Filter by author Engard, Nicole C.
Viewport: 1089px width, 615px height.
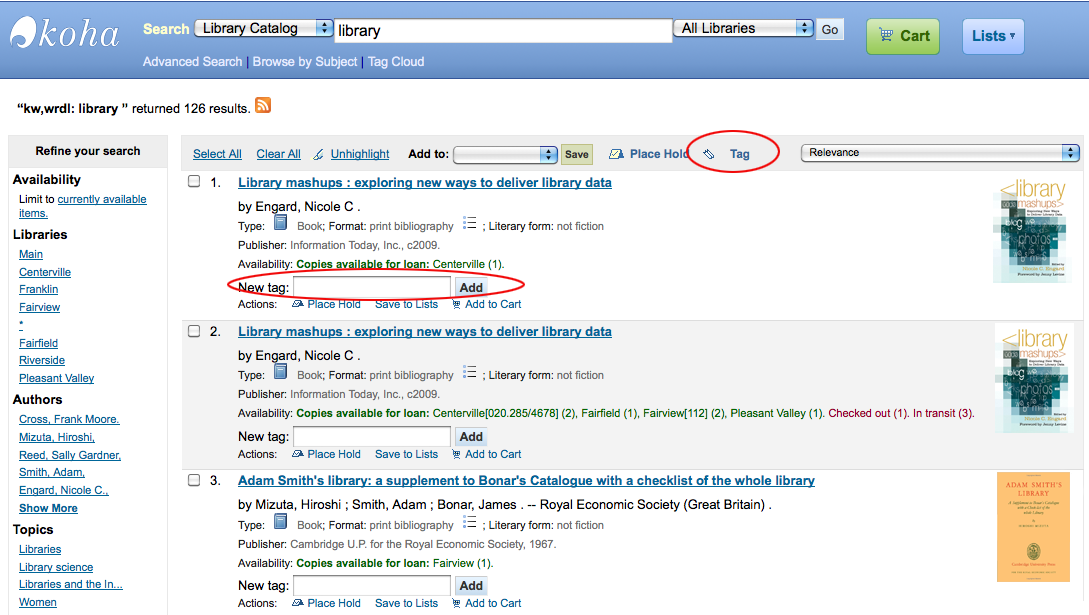(x=63, y=490)
